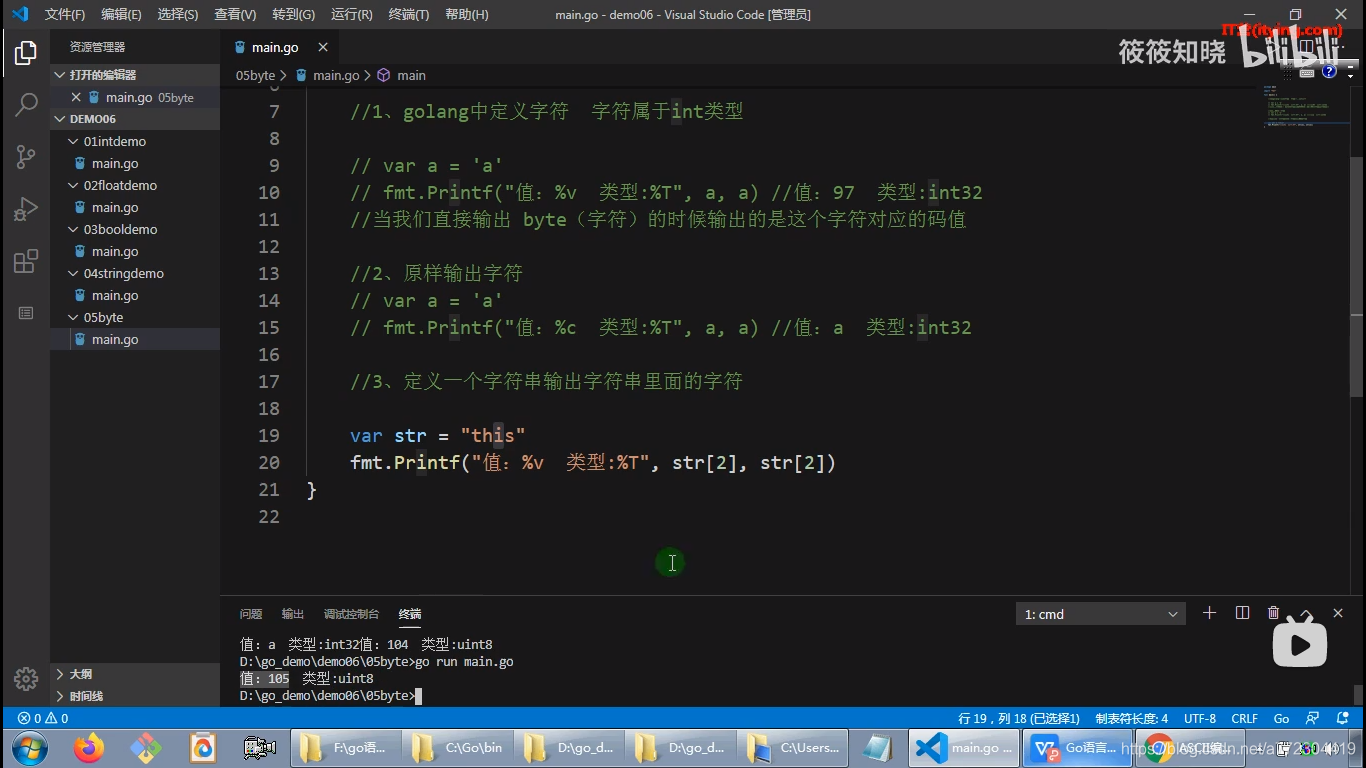Image resolution: width=1366 pixels, height=768 pixels.
Task: Open the 查看(V) menu
Action: coord(235,15)
